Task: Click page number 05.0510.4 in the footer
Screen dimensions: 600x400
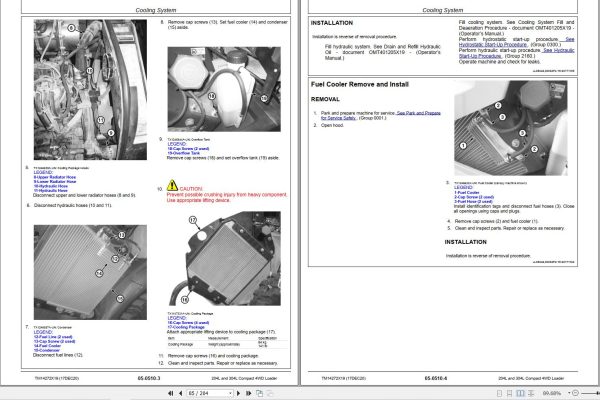Action: [436, 378]
